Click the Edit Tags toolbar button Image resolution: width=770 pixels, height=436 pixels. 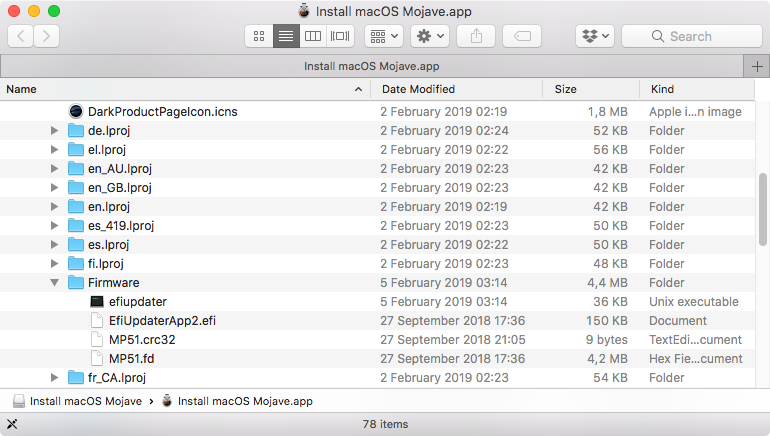pos(522,36)
